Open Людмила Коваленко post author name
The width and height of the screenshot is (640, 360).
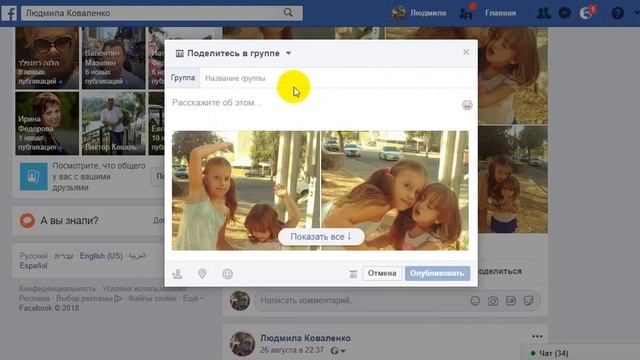click(x=305, y=338)
